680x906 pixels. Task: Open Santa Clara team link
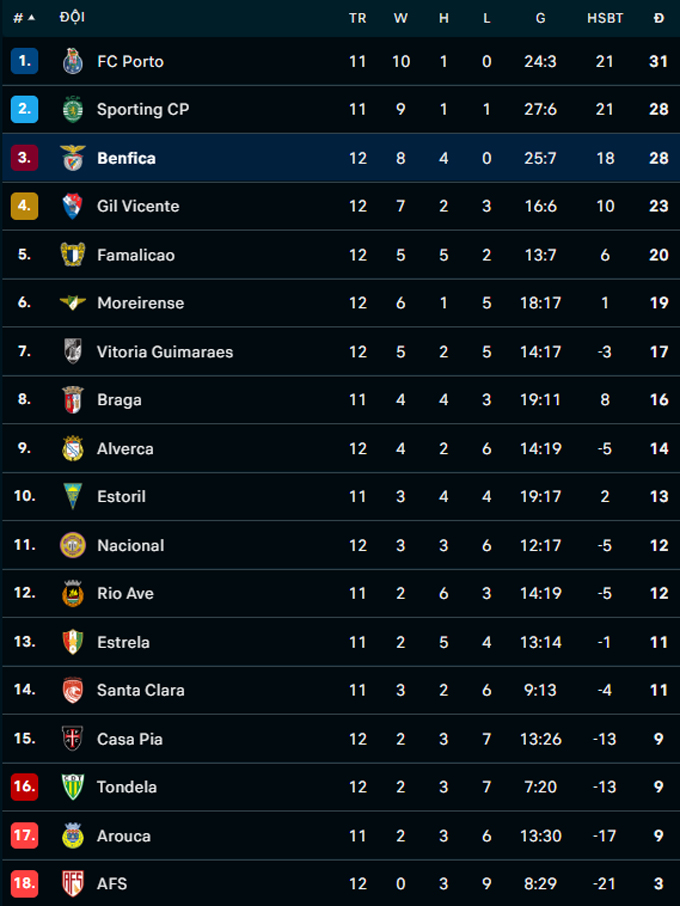click(x=140, y=690)
